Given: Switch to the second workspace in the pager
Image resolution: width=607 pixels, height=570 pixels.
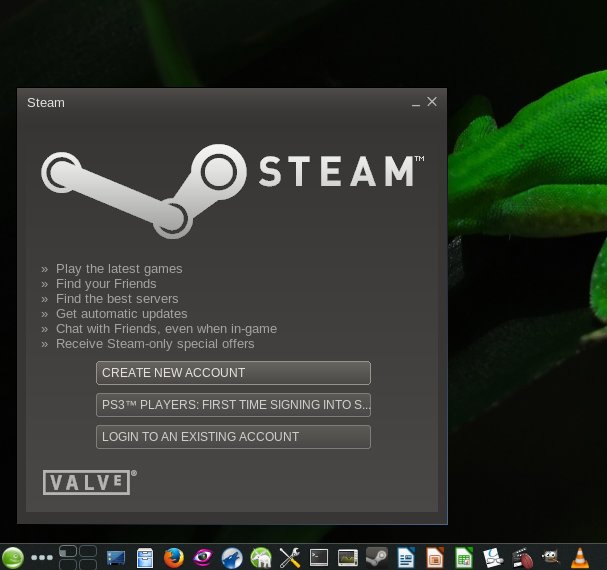Looking at the screenshot, I should coord(88,551).
